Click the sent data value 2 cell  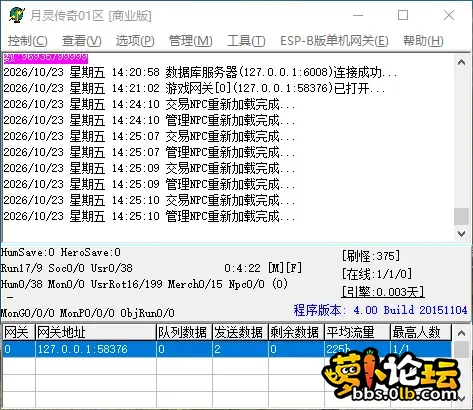tap(240, 349)
